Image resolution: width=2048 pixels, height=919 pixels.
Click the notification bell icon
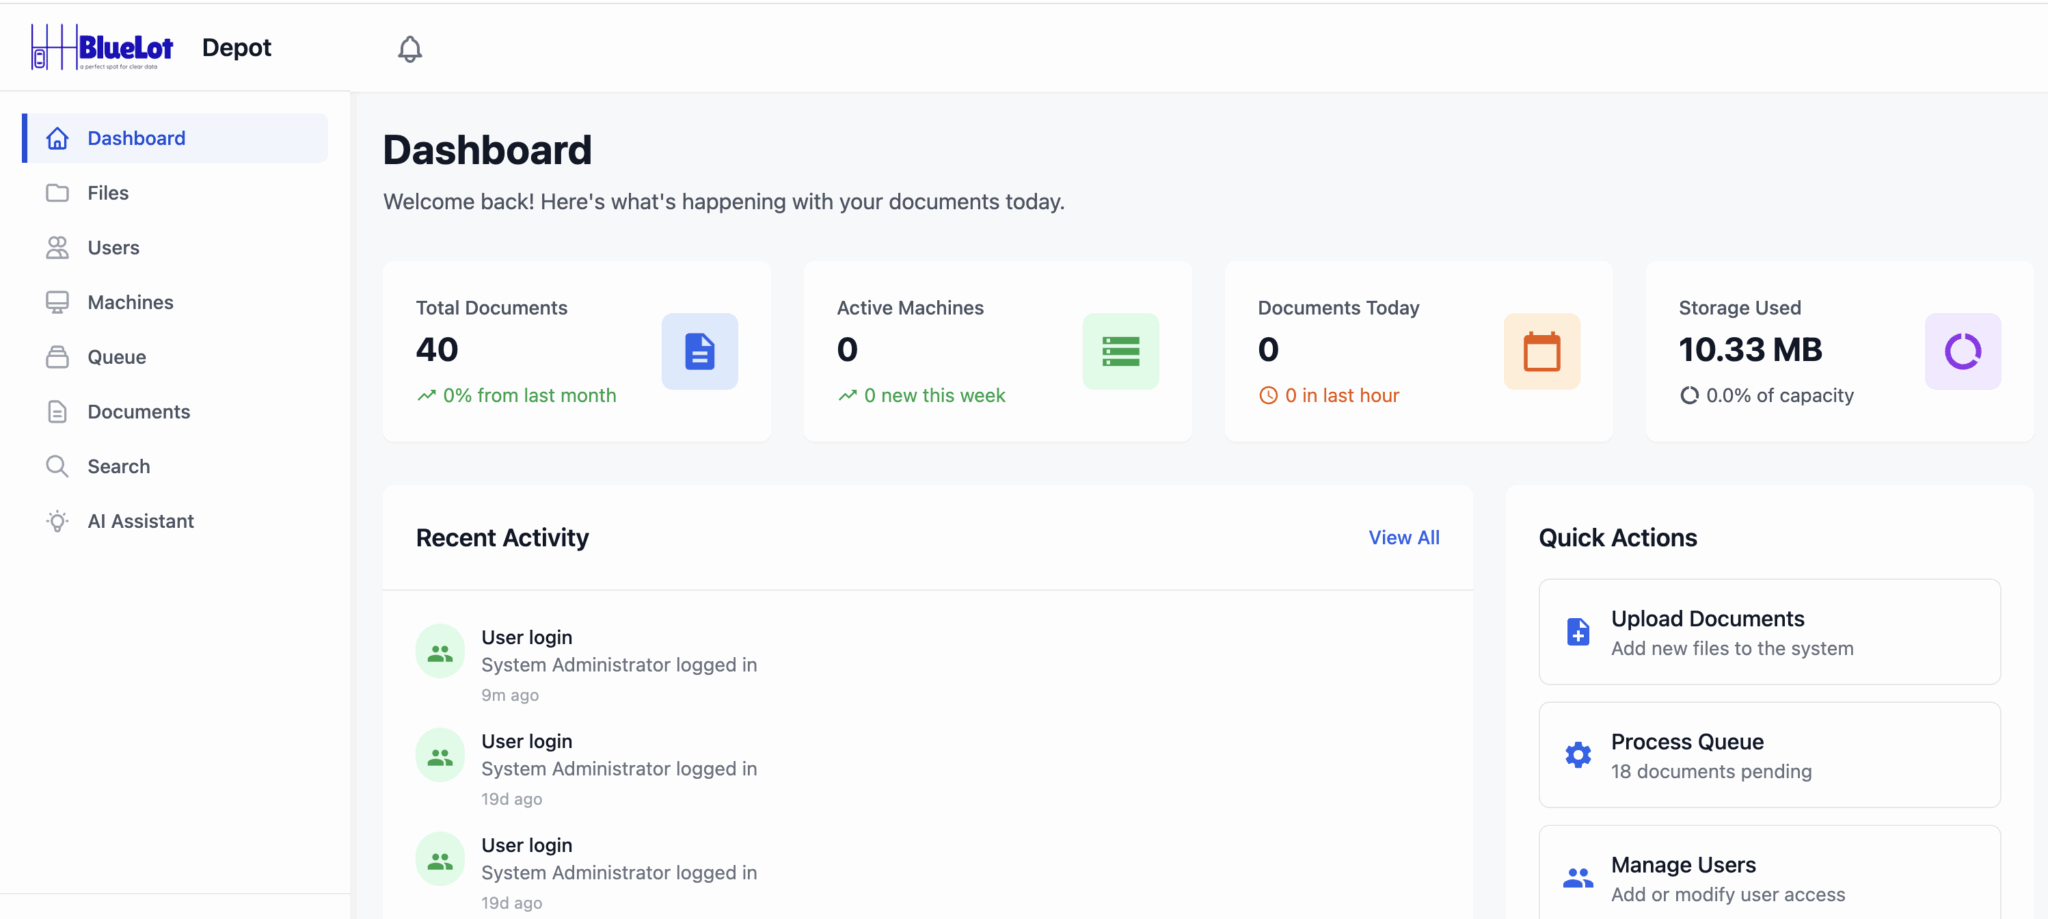[x=410, y=49]
